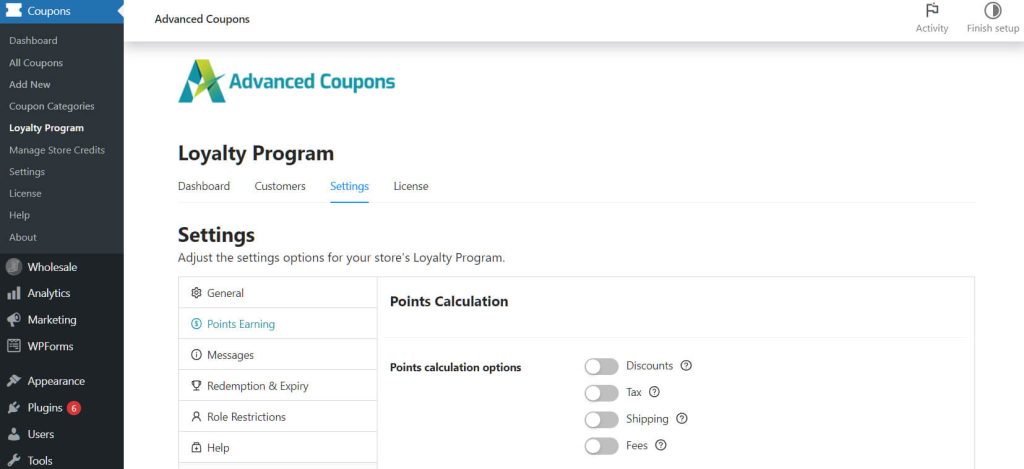Open Coupon Categories in sidebar
This screenshot has height=469, width=1024.
52,106
